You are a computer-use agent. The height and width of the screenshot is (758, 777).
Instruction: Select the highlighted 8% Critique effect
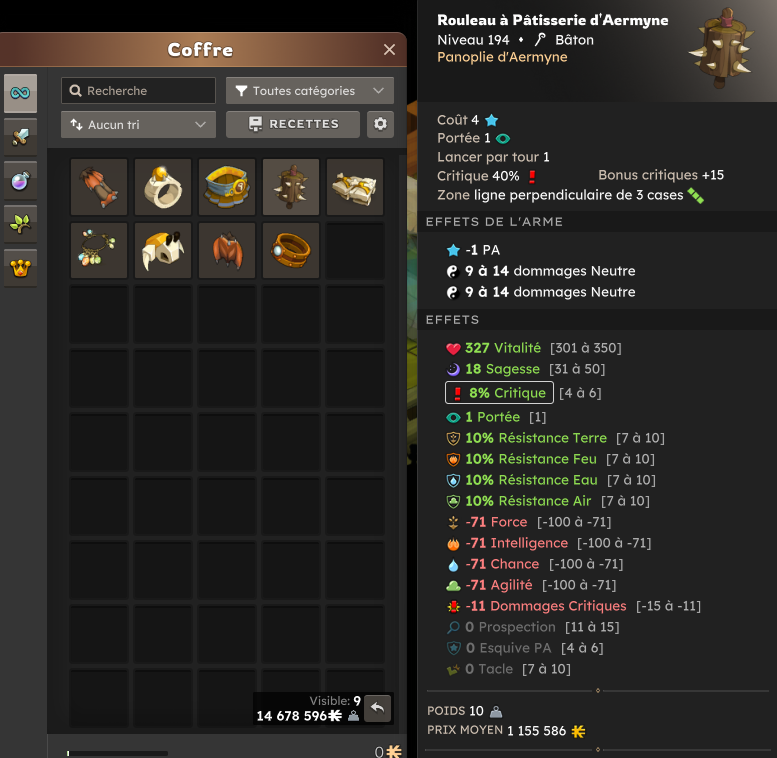tap(499, 393)
